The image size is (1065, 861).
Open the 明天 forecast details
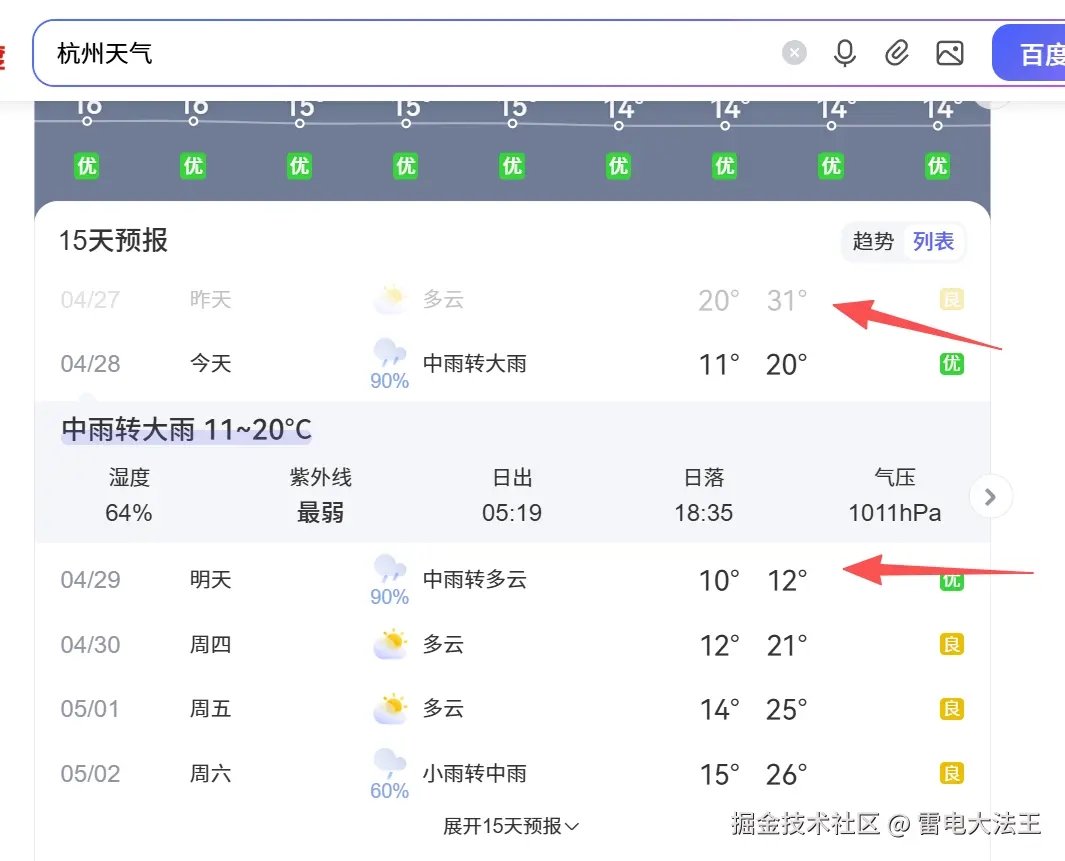coord(210,579)
